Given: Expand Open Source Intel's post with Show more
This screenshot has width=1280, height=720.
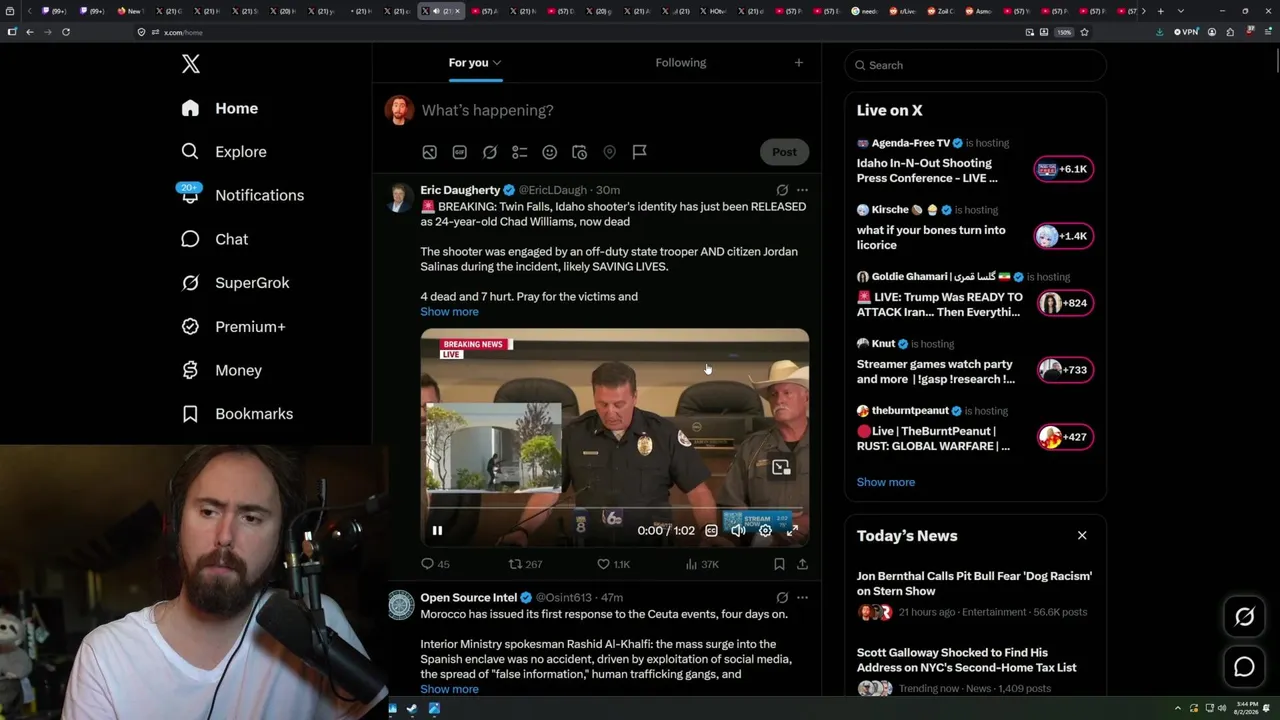Looking at the screenshot, I should (x=449, y=689).
